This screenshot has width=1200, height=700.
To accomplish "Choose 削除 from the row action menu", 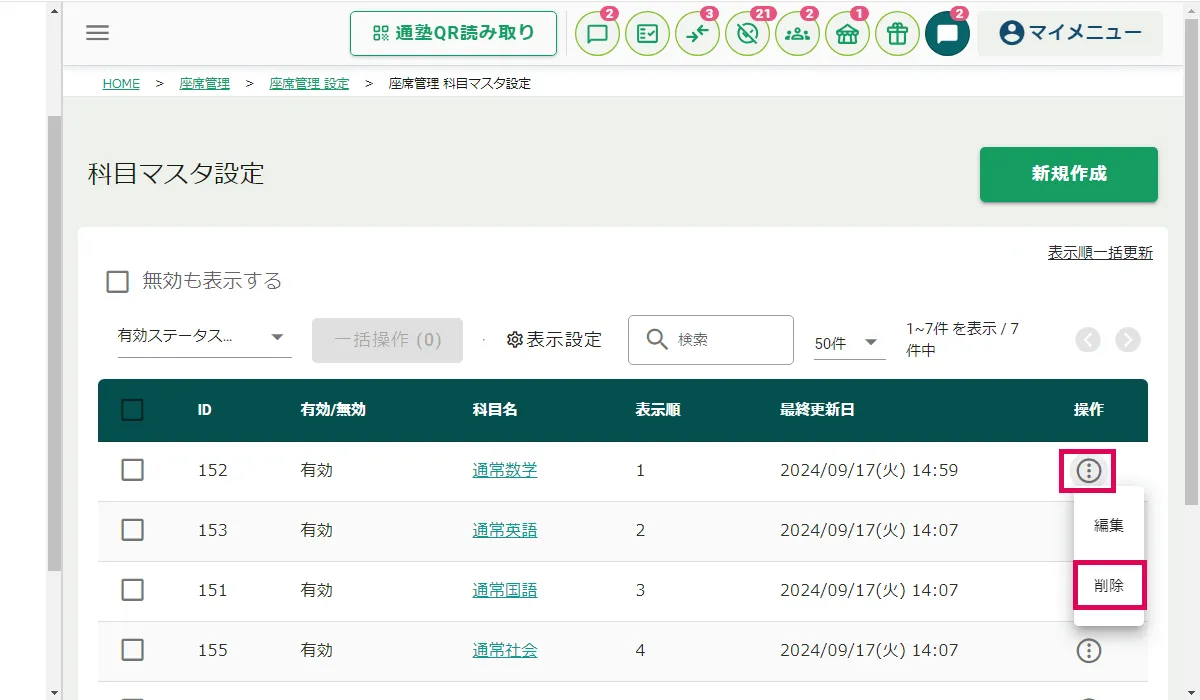I will [1109, 586].
